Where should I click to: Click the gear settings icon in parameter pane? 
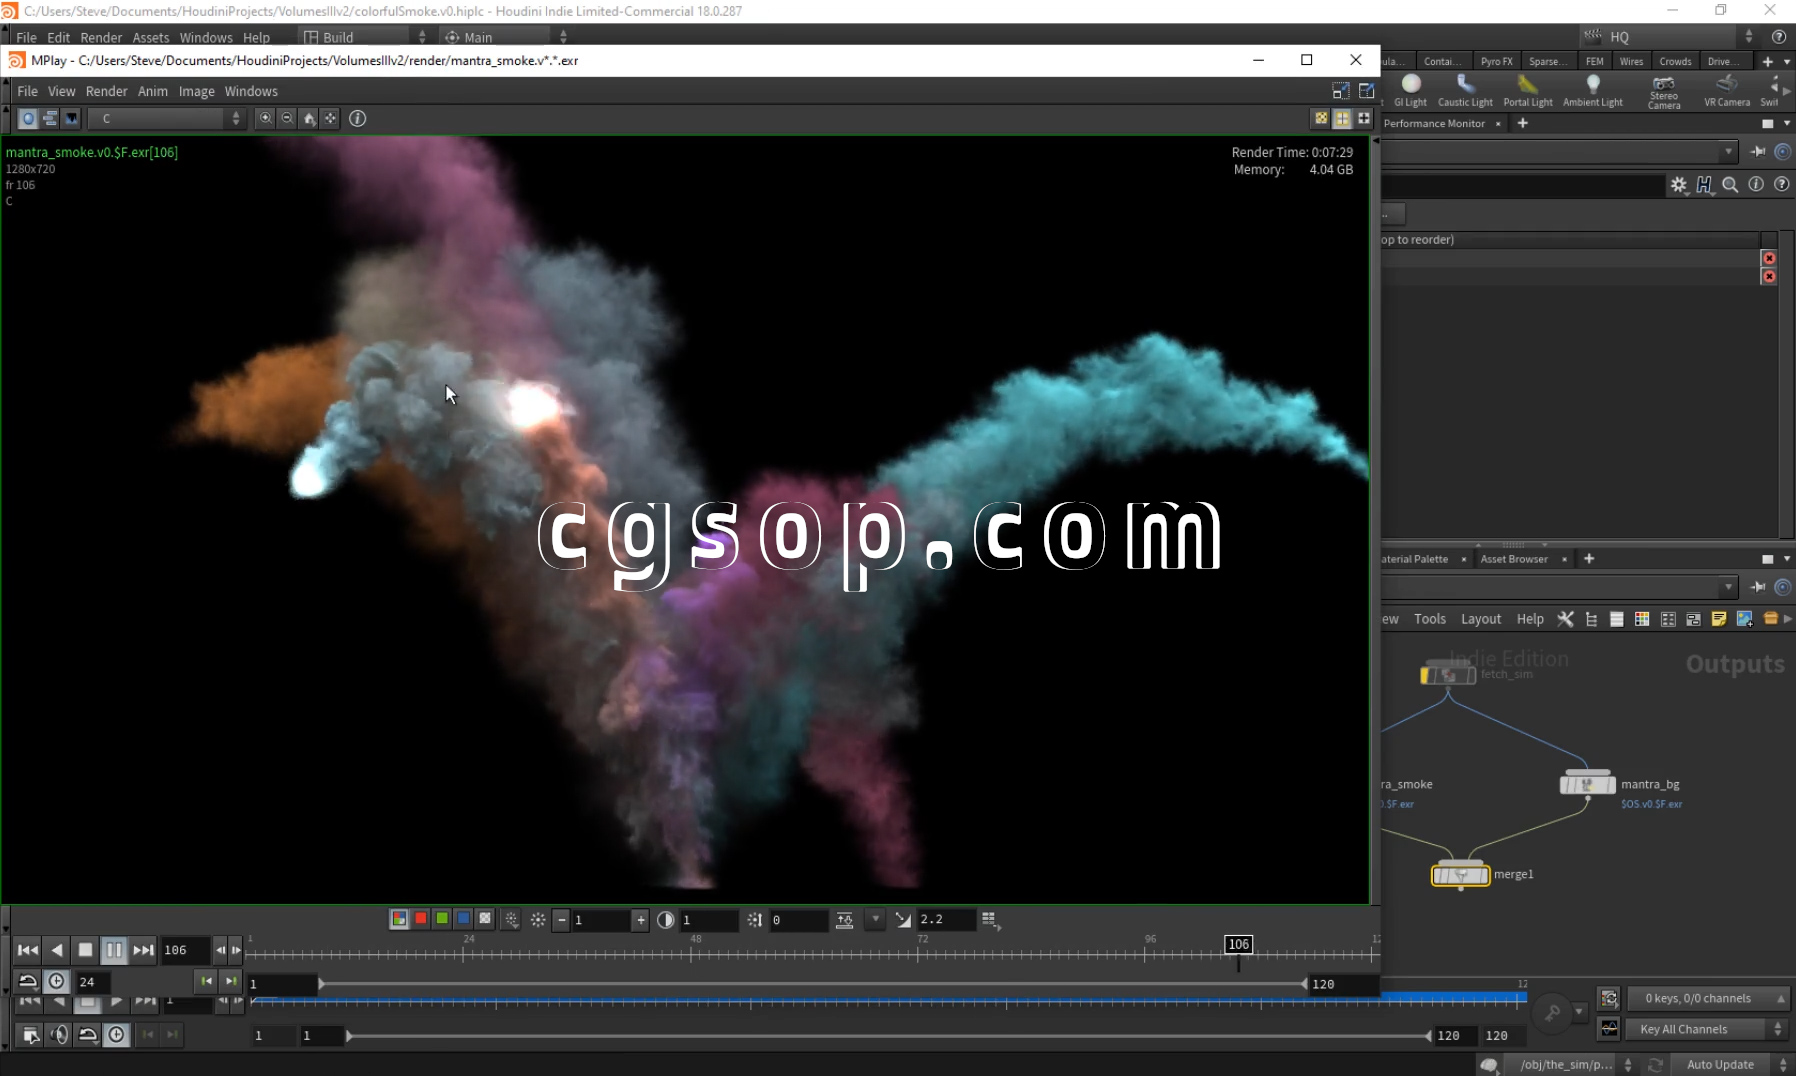(x=1678, y=185)
